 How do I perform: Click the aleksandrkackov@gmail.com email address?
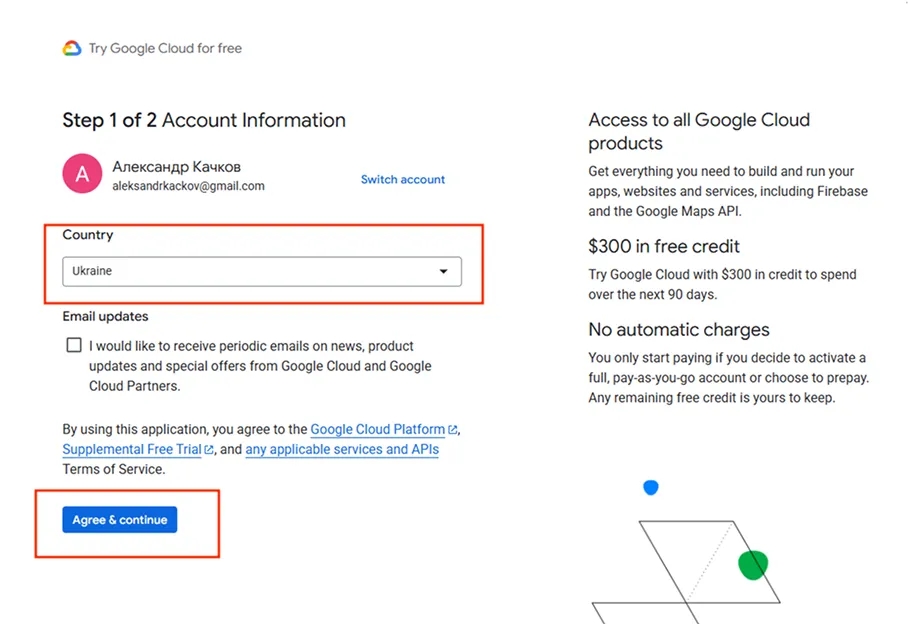tap(188, 186)
